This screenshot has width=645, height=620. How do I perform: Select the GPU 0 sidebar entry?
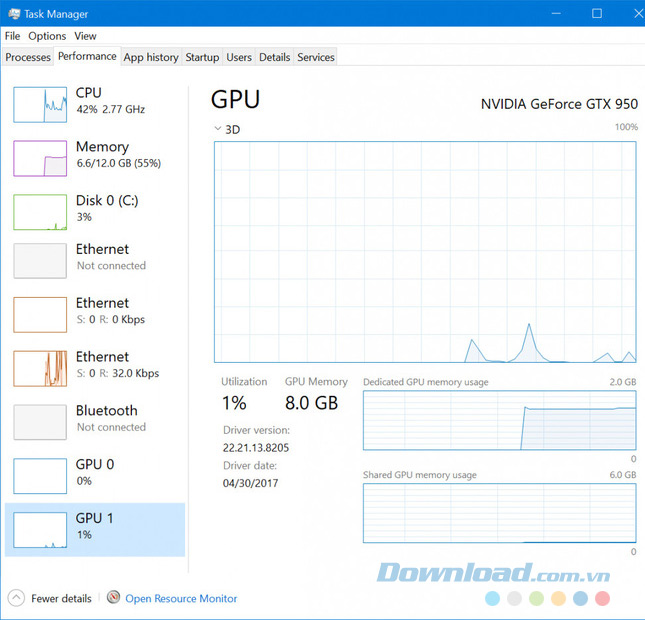tap(95, 476)
